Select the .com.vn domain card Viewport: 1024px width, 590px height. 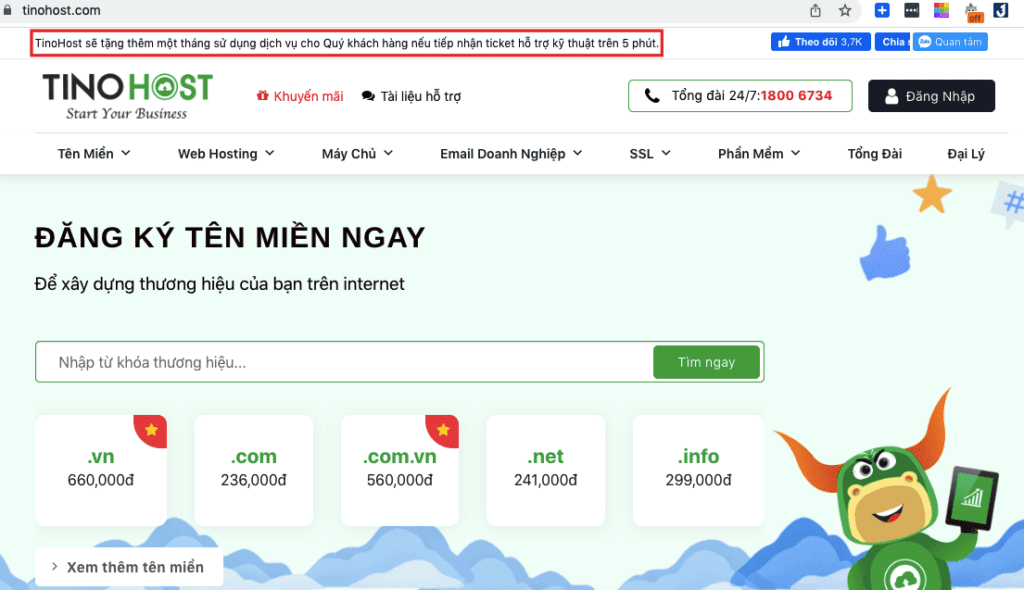coord(400,470)
